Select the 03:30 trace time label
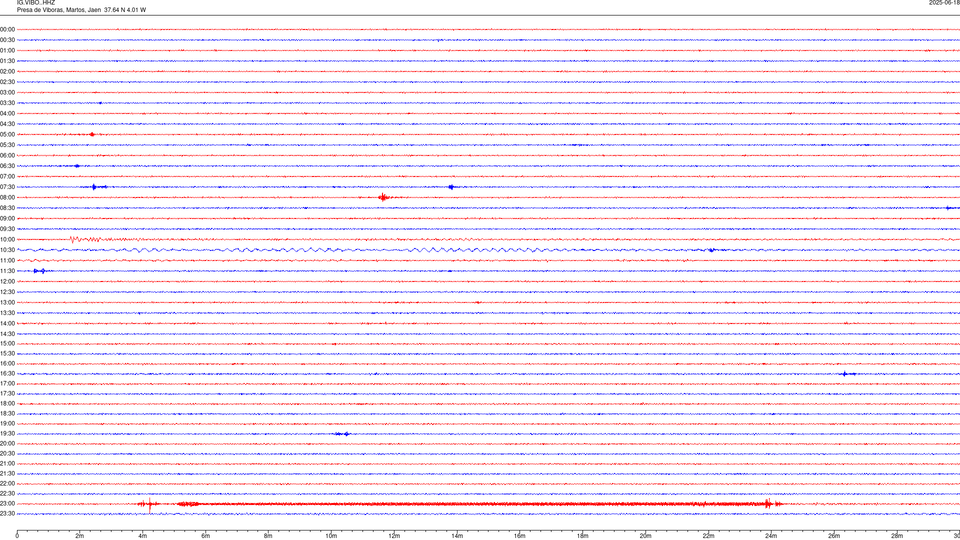The image size is (960, 540). (7, 103)
